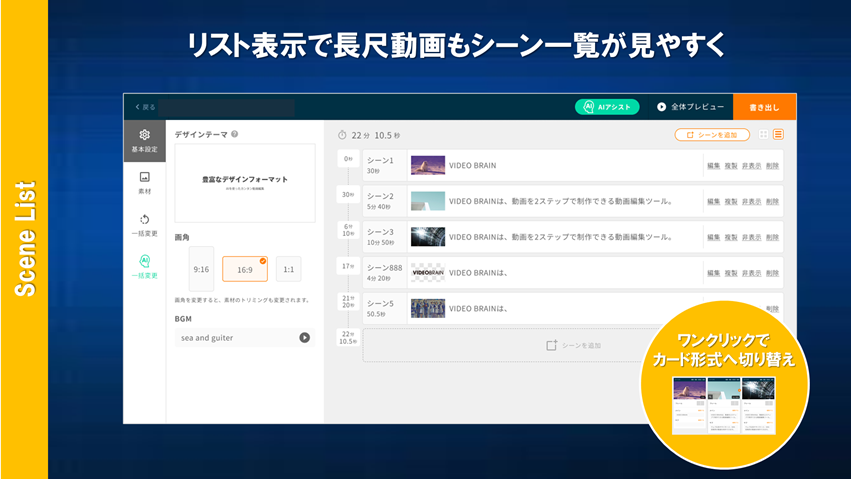851x479 pixels.
Task: Select the 16:9 aspect ratio
Action: [x=245, y=269]
